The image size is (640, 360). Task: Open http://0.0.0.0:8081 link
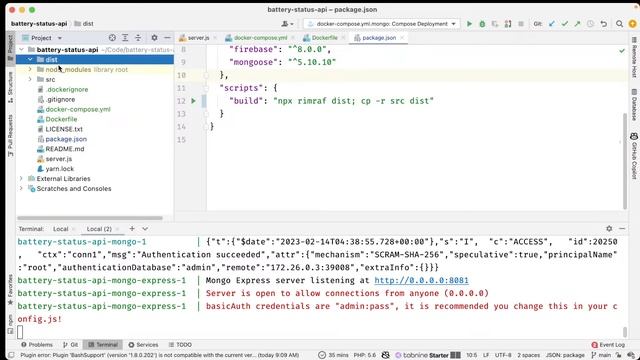[421, 280]
